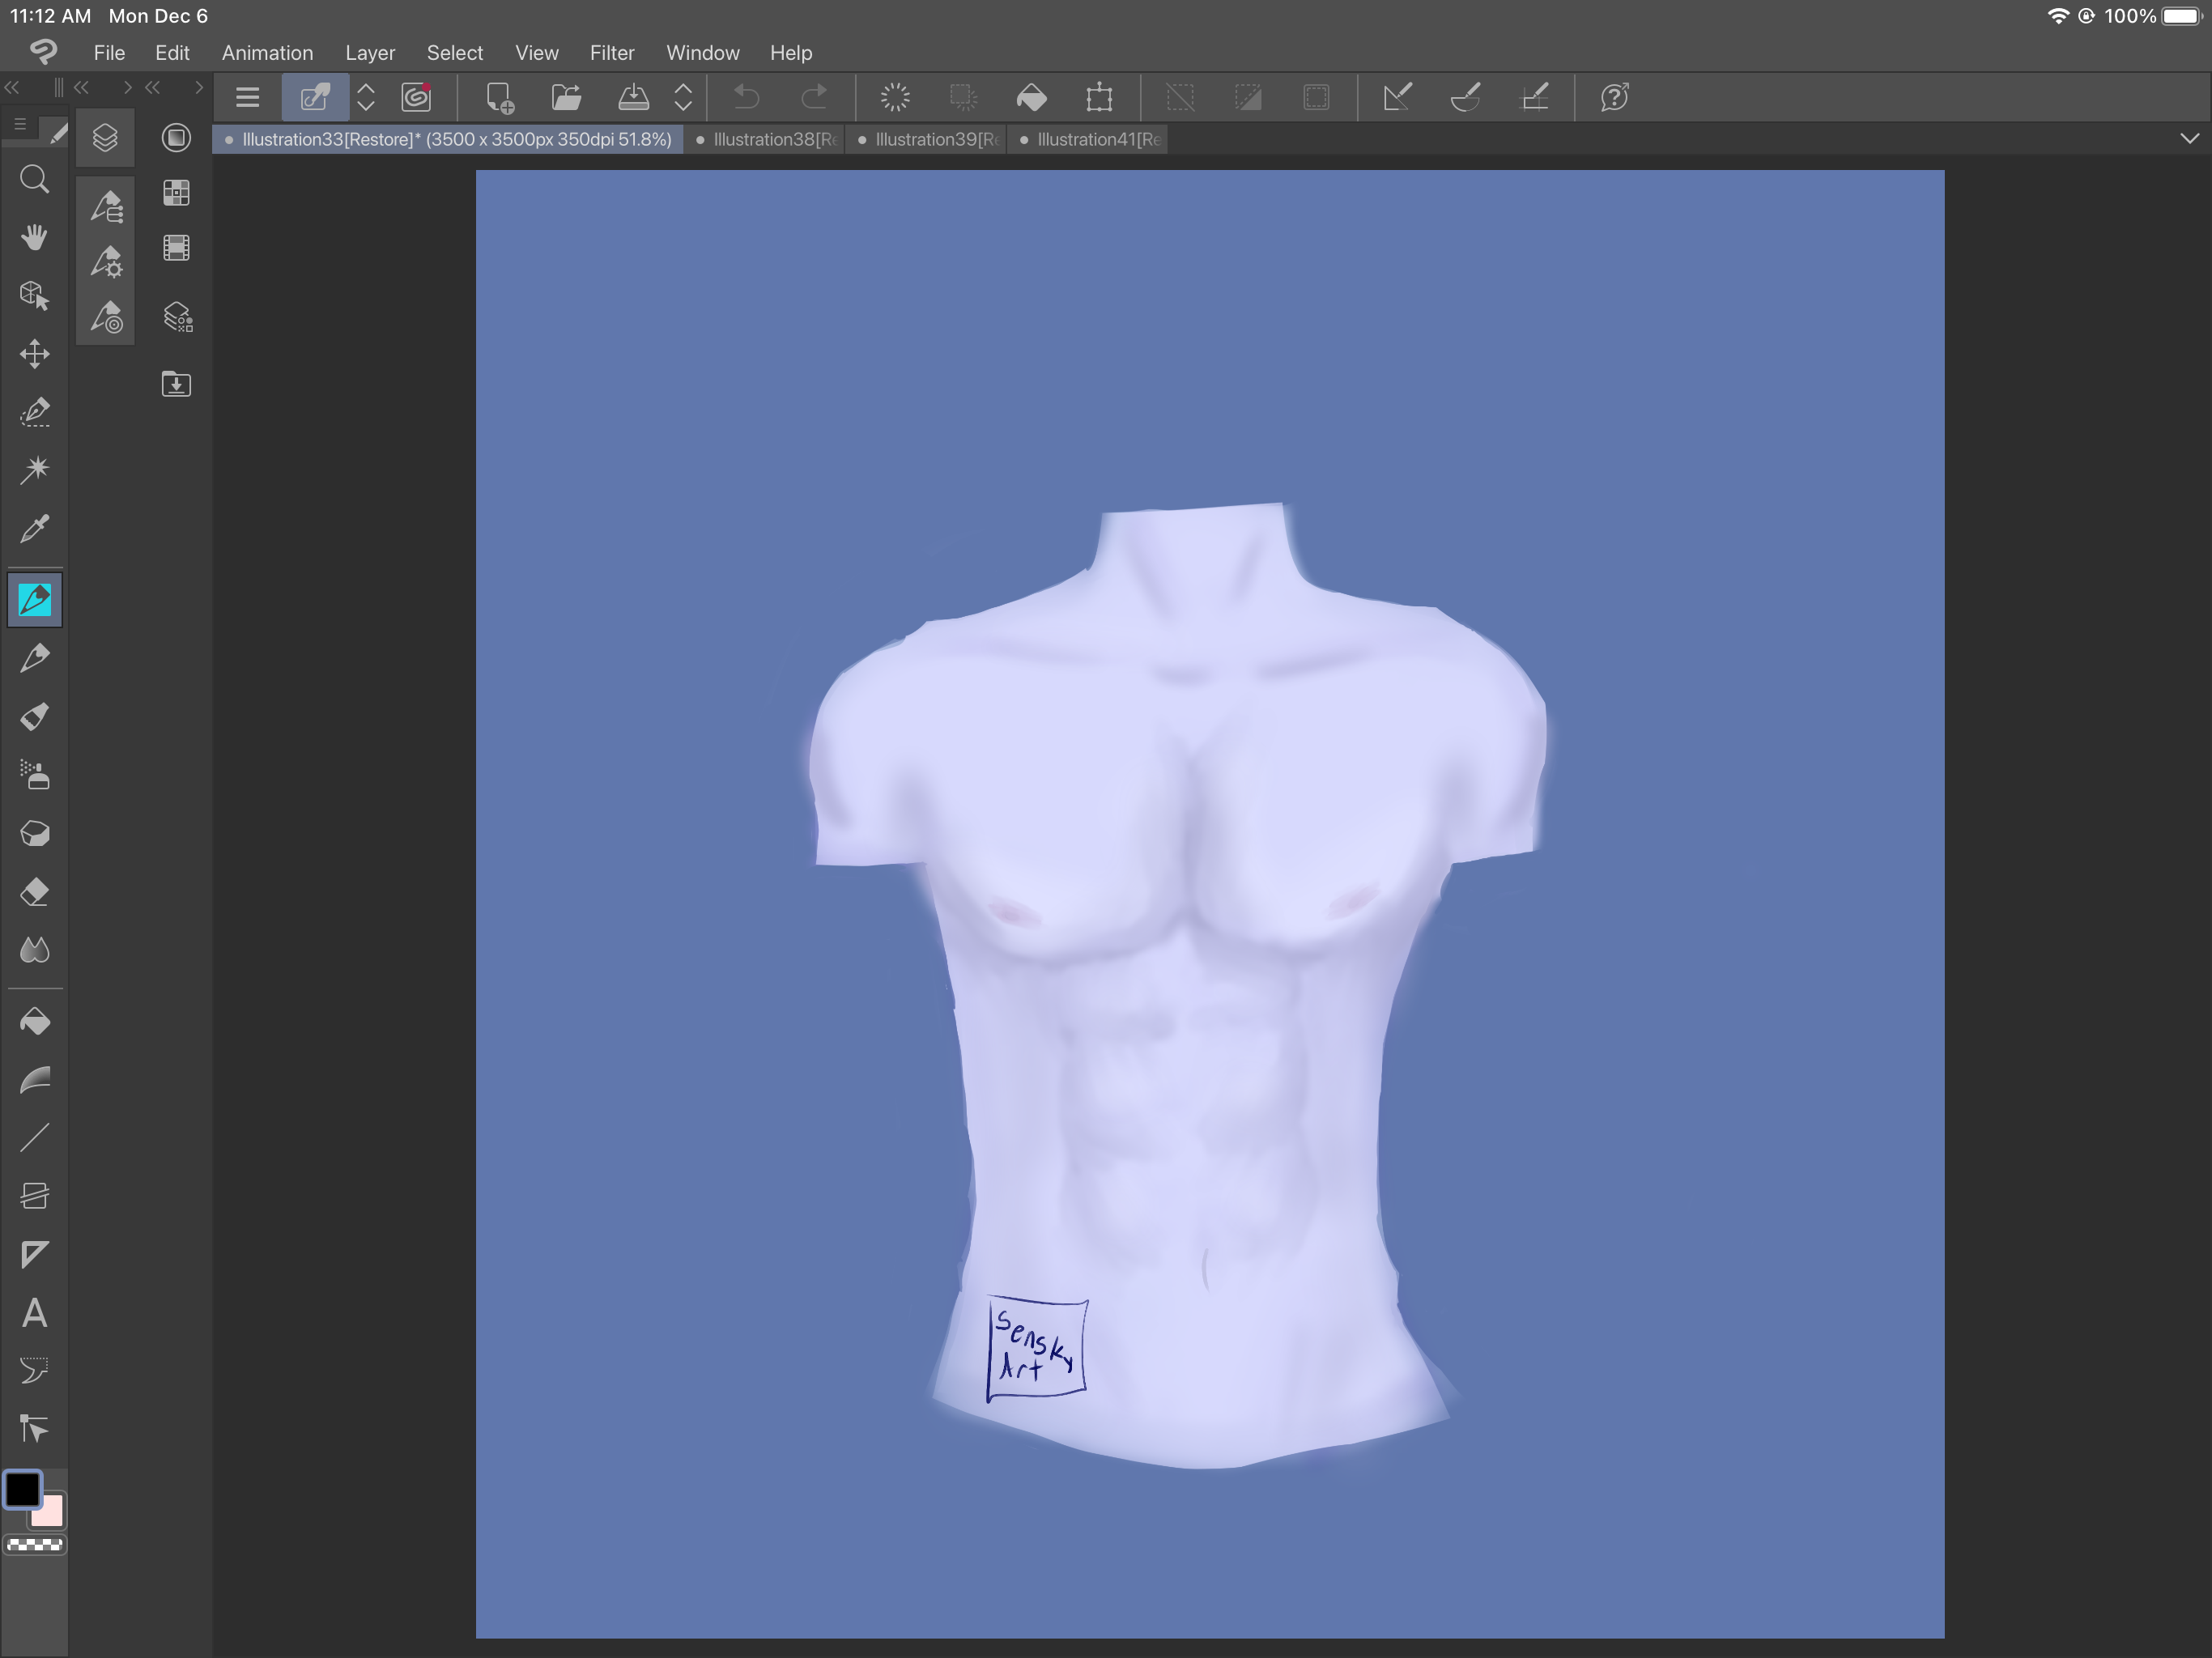Select the Text tool
Viewport: 2212px width, 1658px height.
pyautogui.click(x=35, y=1313)
